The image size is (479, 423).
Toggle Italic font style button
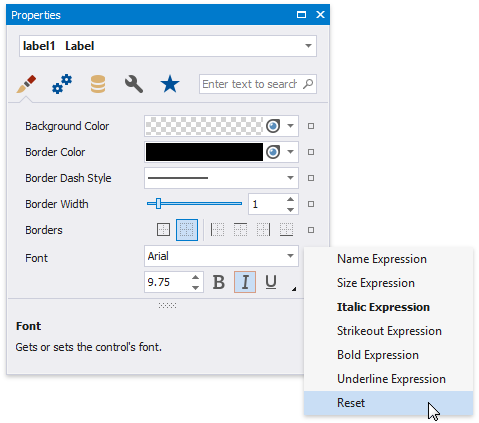pos(245,282)
